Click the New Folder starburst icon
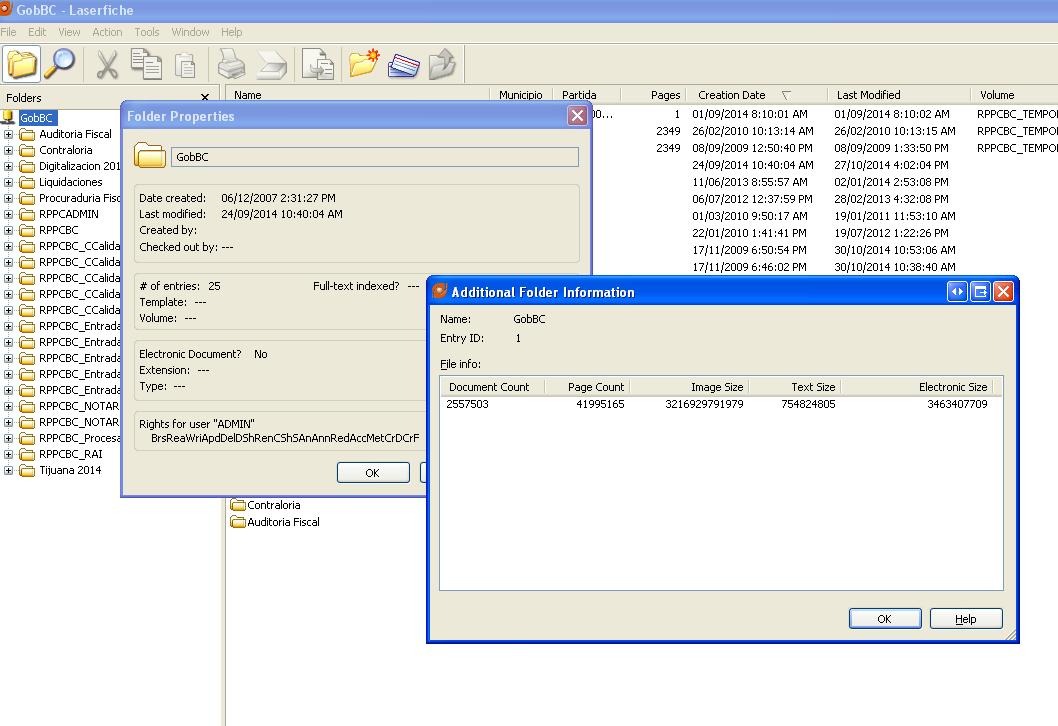 [x=364, y=64]
